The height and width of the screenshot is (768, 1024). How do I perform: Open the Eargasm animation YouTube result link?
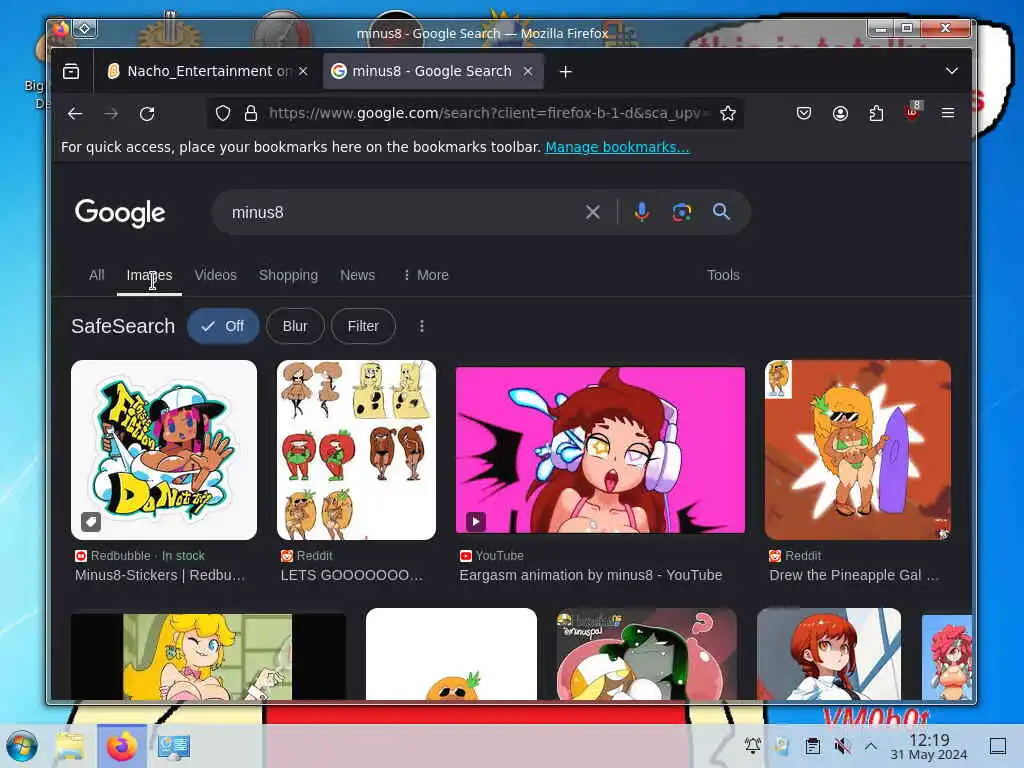591,575
